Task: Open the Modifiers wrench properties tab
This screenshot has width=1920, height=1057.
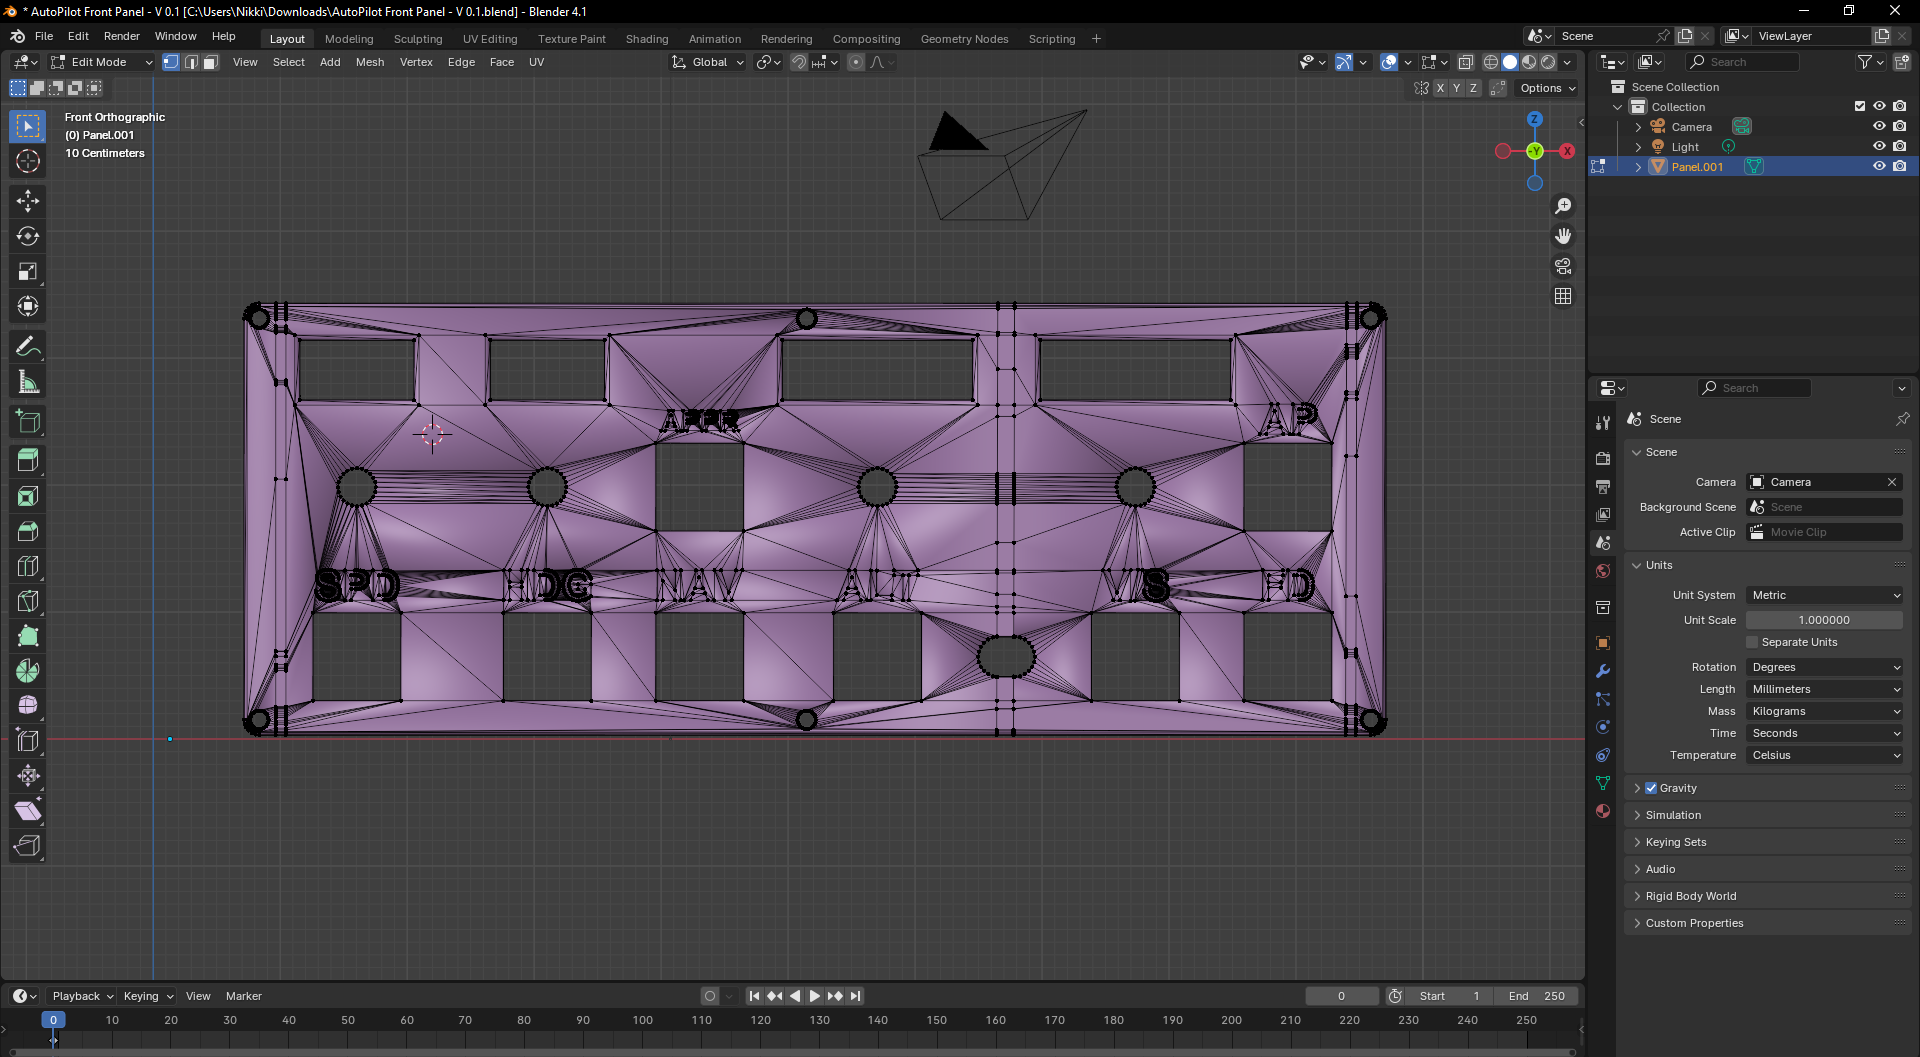Action: pos(1603,671)
